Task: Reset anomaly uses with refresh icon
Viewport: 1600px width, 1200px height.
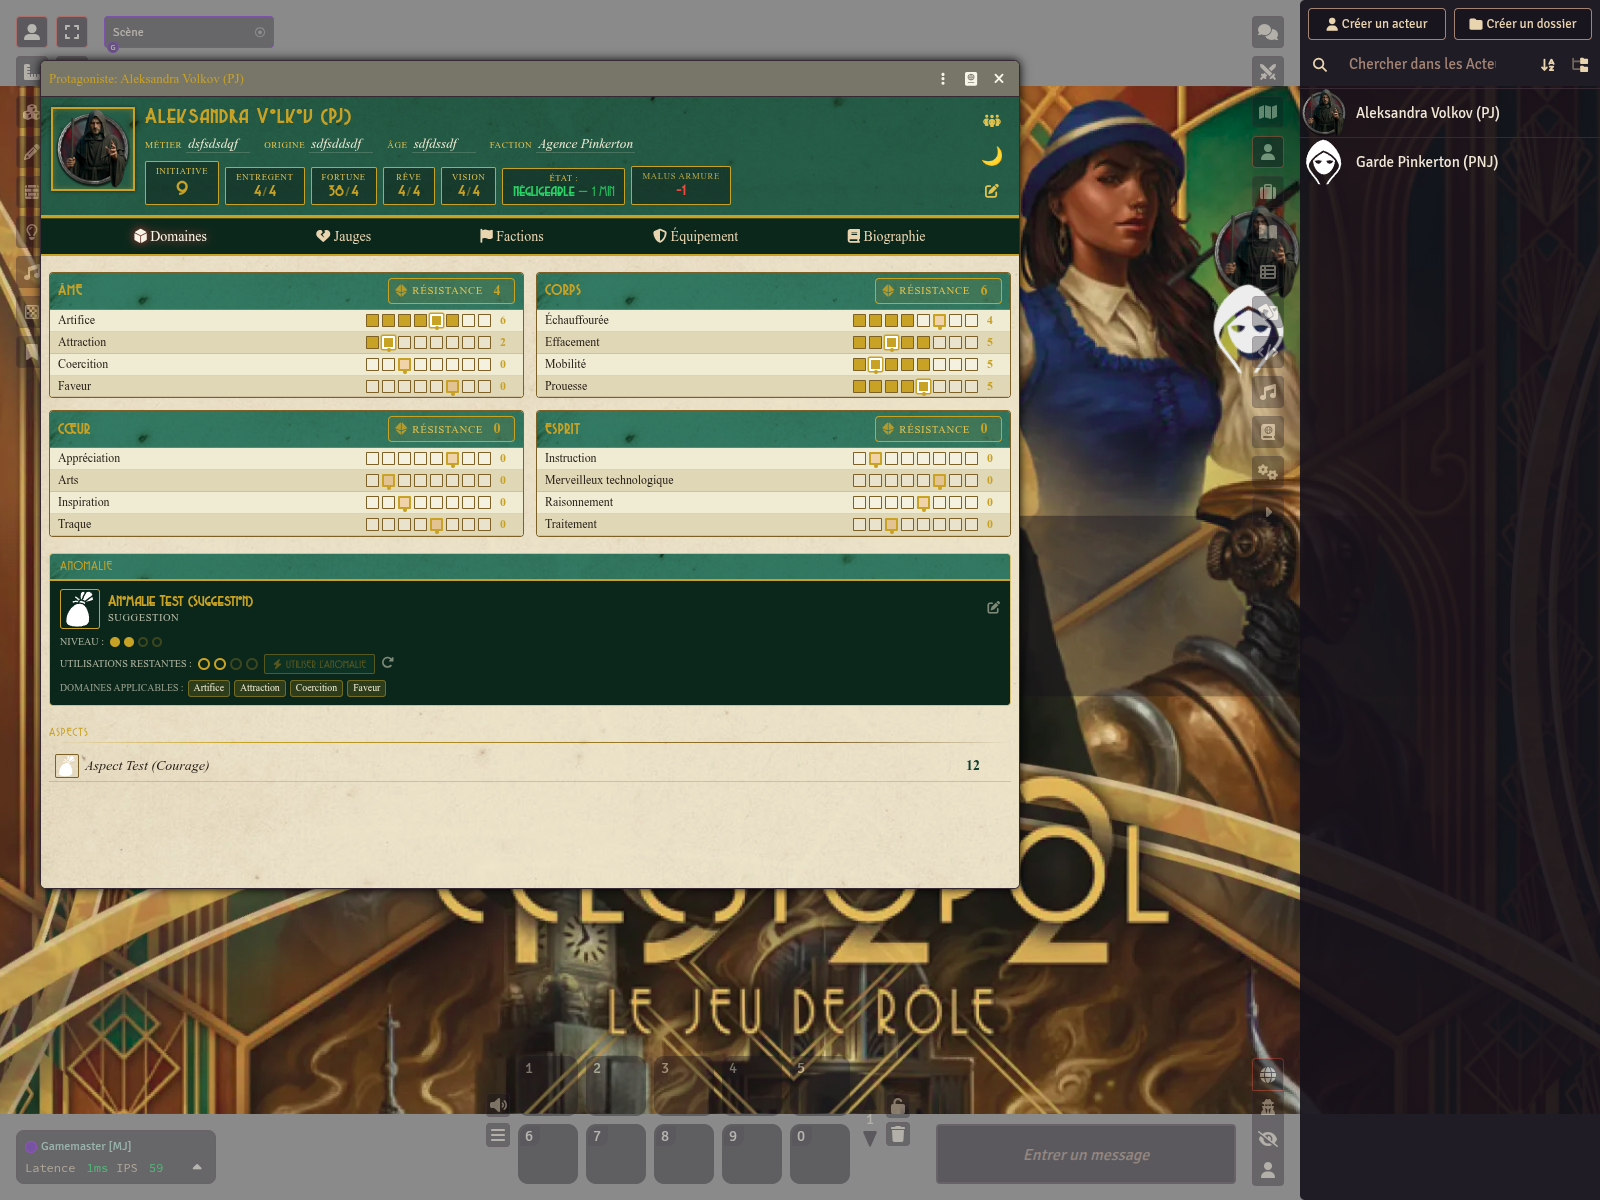Action: pos(388,663)
